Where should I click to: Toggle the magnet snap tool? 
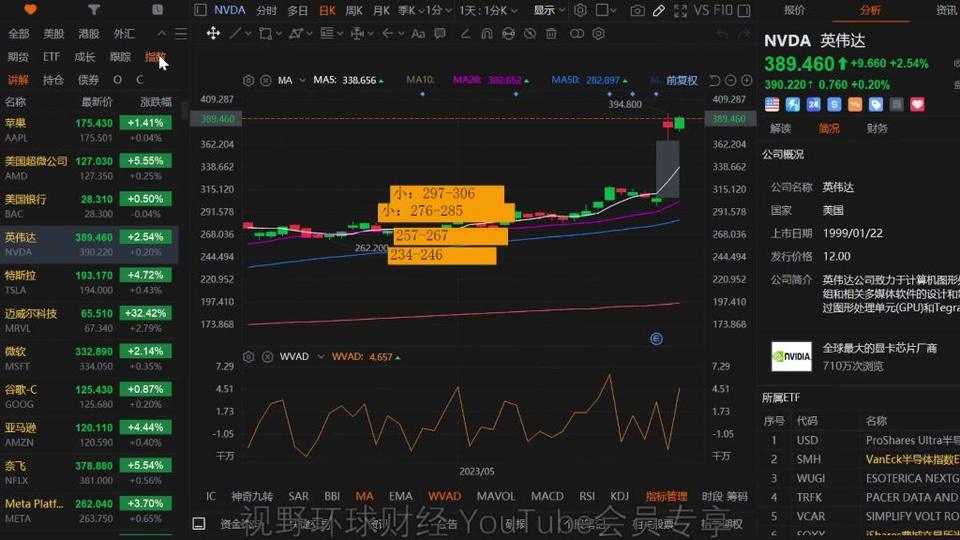pos(487,33)
